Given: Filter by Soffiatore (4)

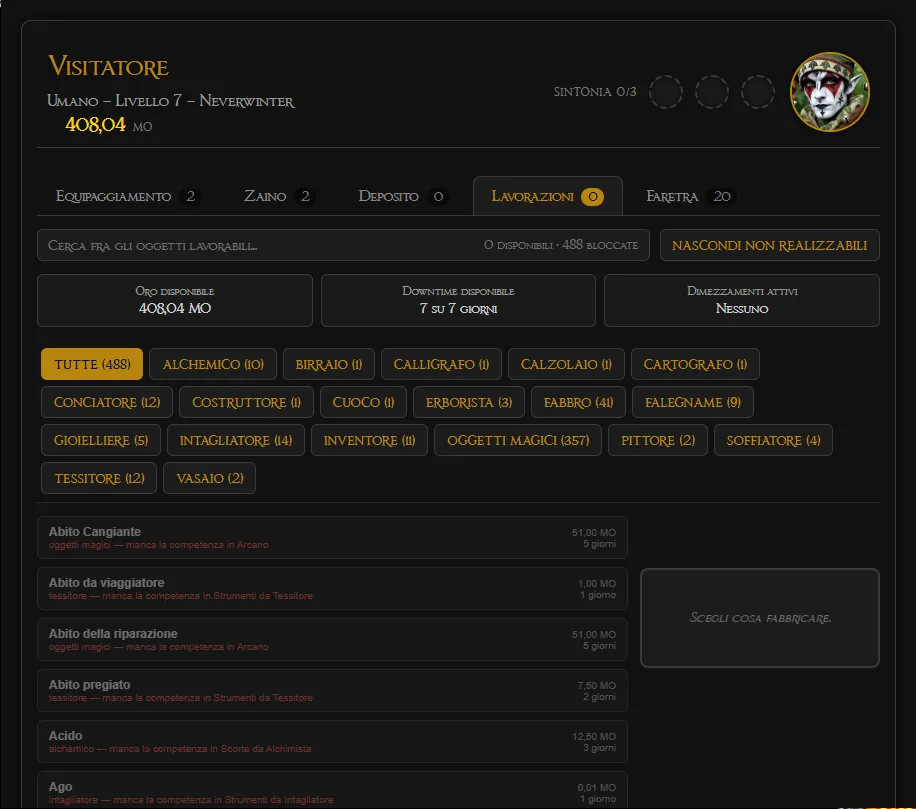Looking at the screenshot, I should 773,440.
